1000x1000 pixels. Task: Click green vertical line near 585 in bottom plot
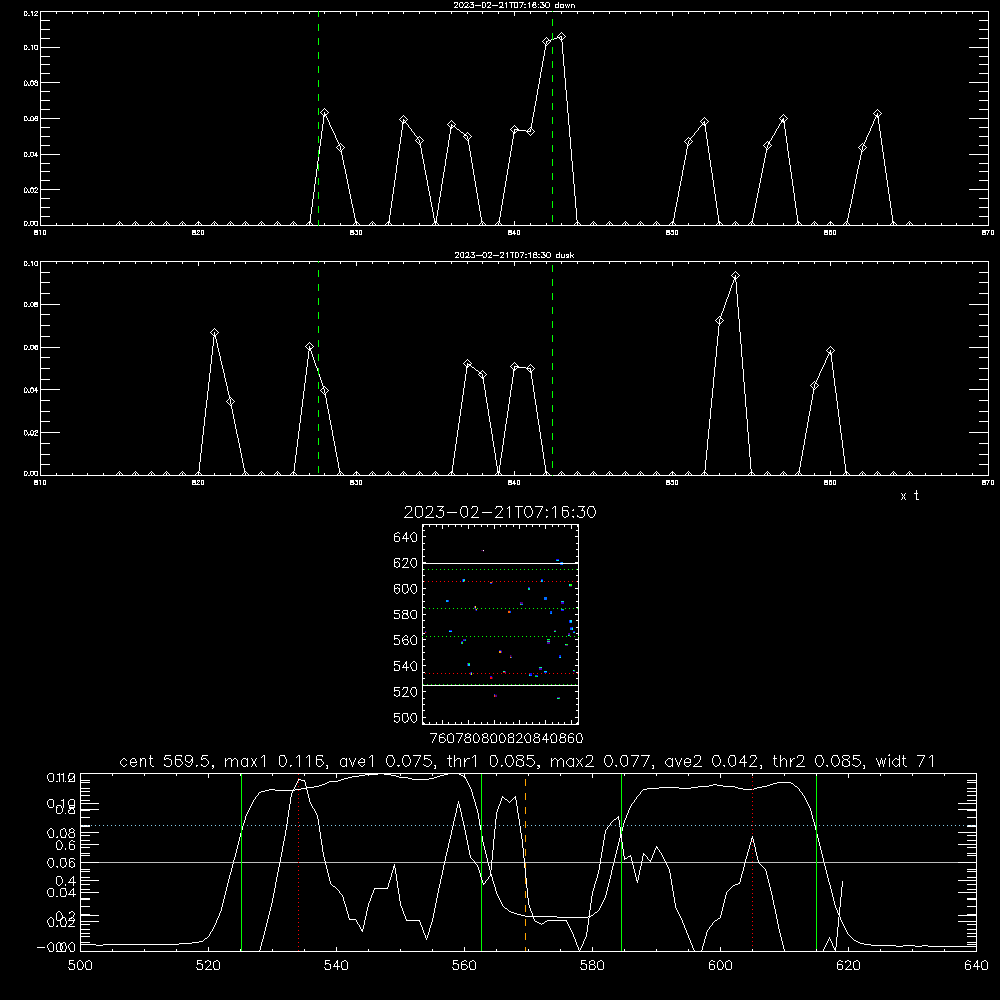pos(621,862)
